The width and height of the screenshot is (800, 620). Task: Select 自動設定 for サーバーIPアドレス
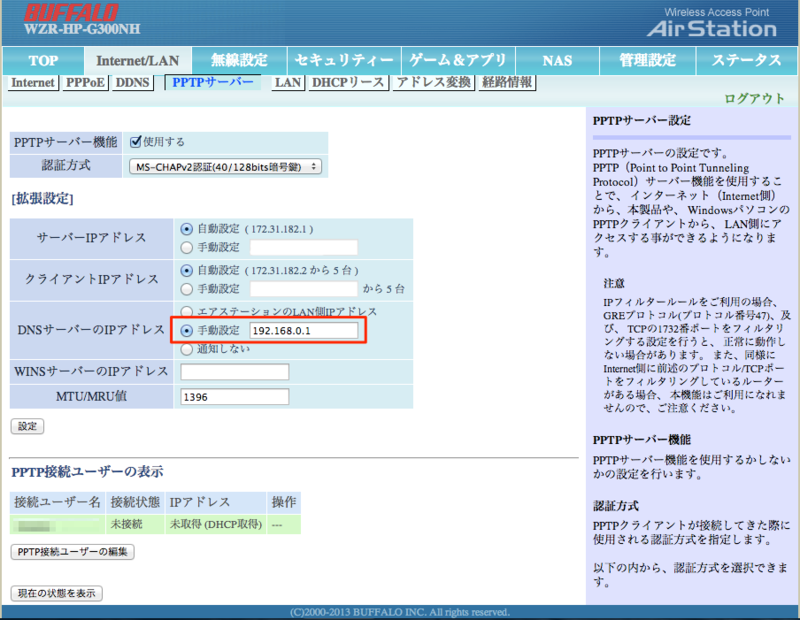coord(187,230)
